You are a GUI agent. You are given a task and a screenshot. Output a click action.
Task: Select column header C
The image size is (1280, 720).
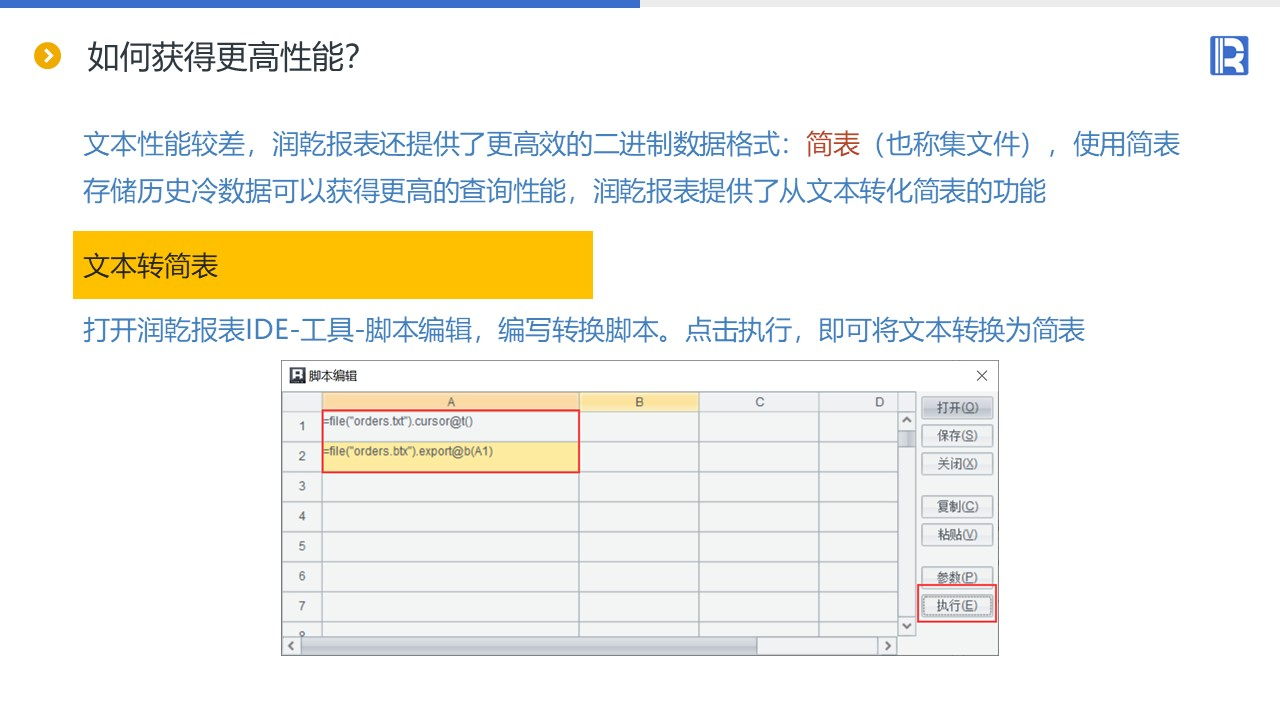759,402
